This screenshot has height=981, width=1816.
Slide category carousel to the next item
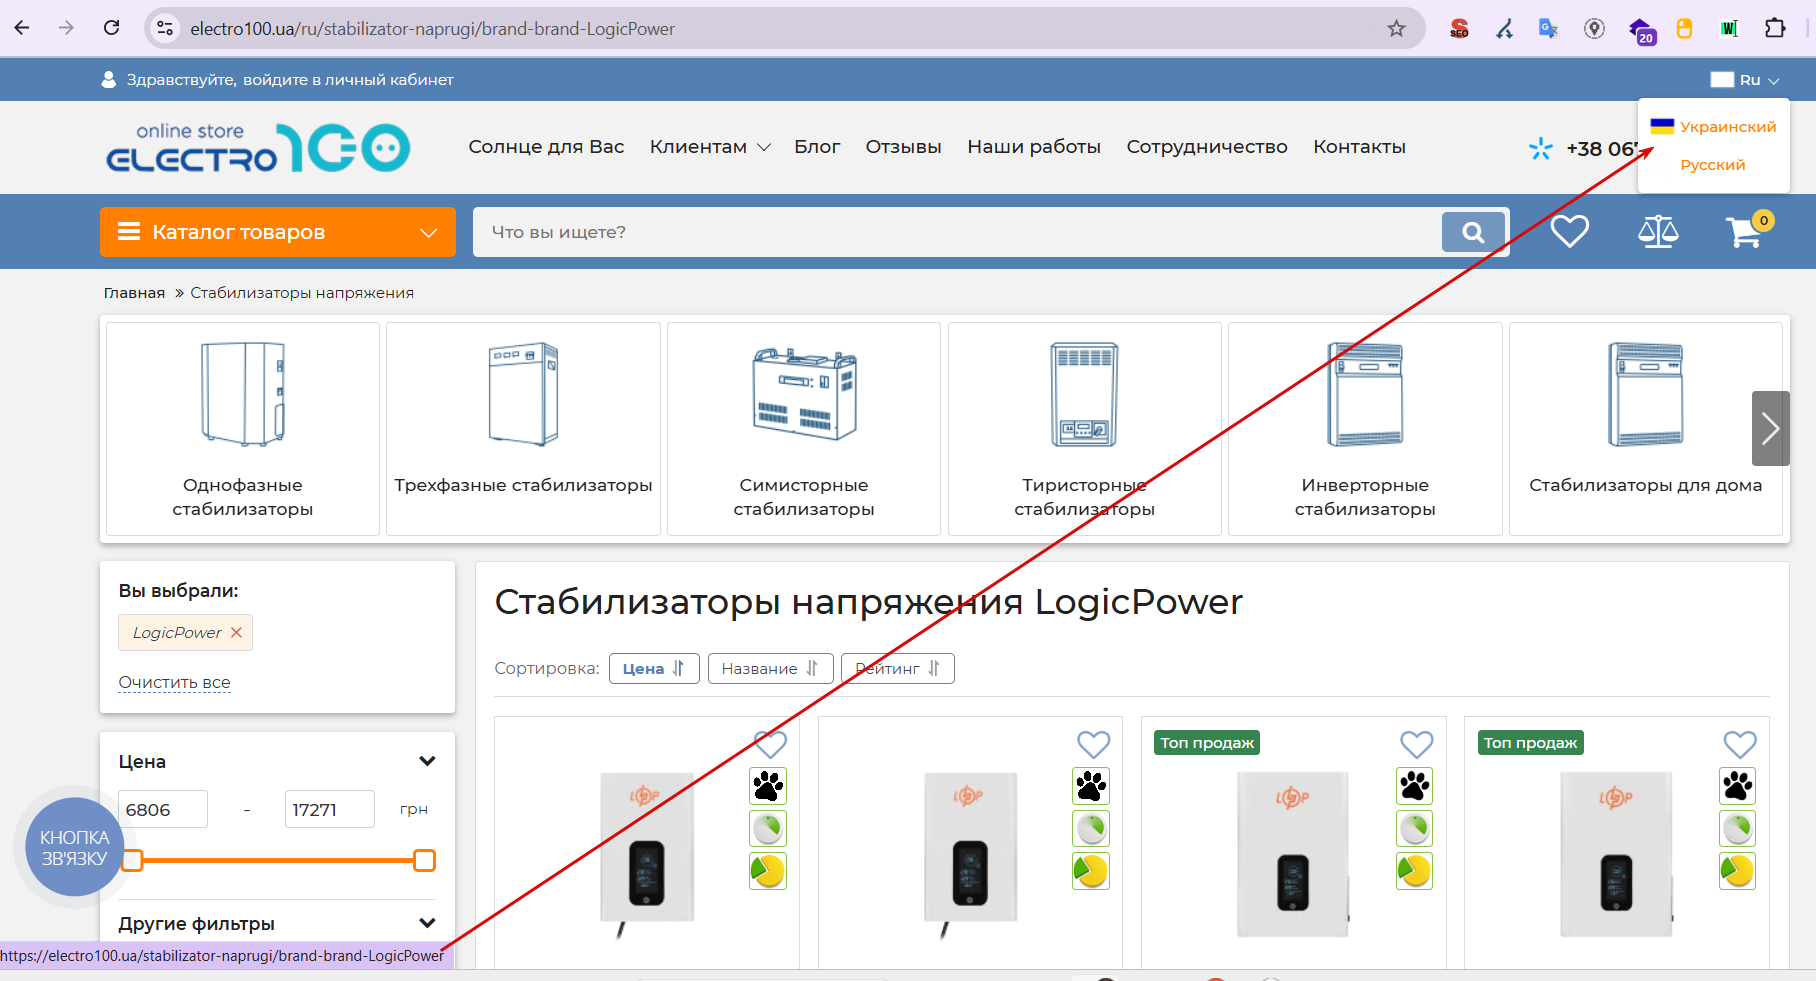coord(1770,428)
